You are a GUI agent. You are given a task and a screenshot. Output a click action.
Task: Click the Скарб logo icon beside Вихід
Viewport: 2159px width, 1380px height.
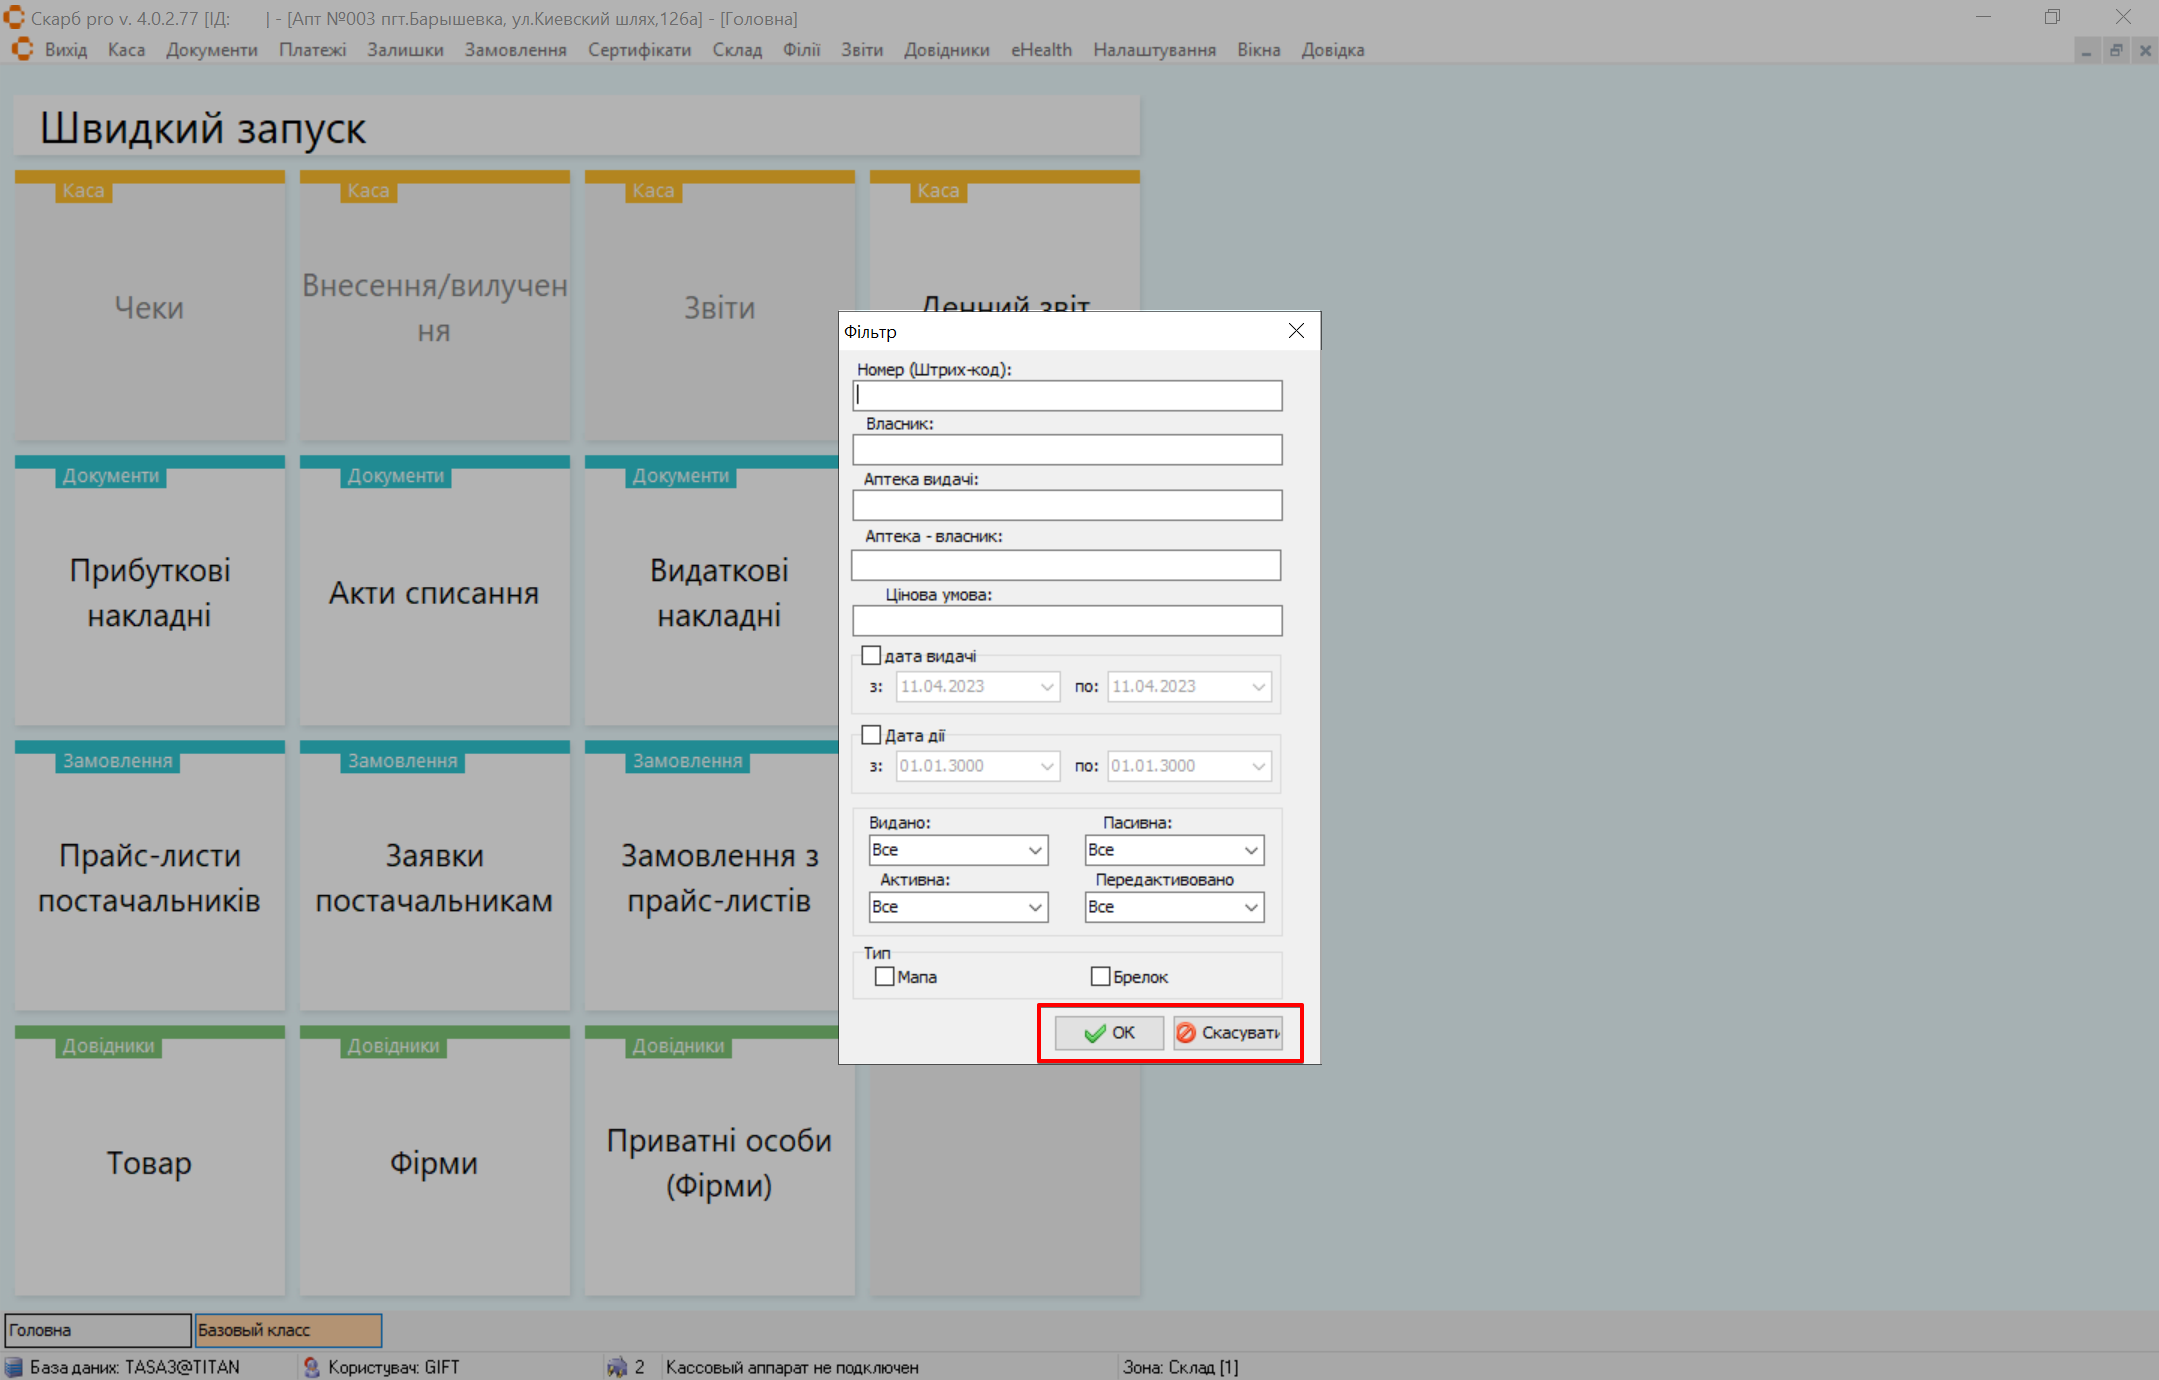point(22,49)
